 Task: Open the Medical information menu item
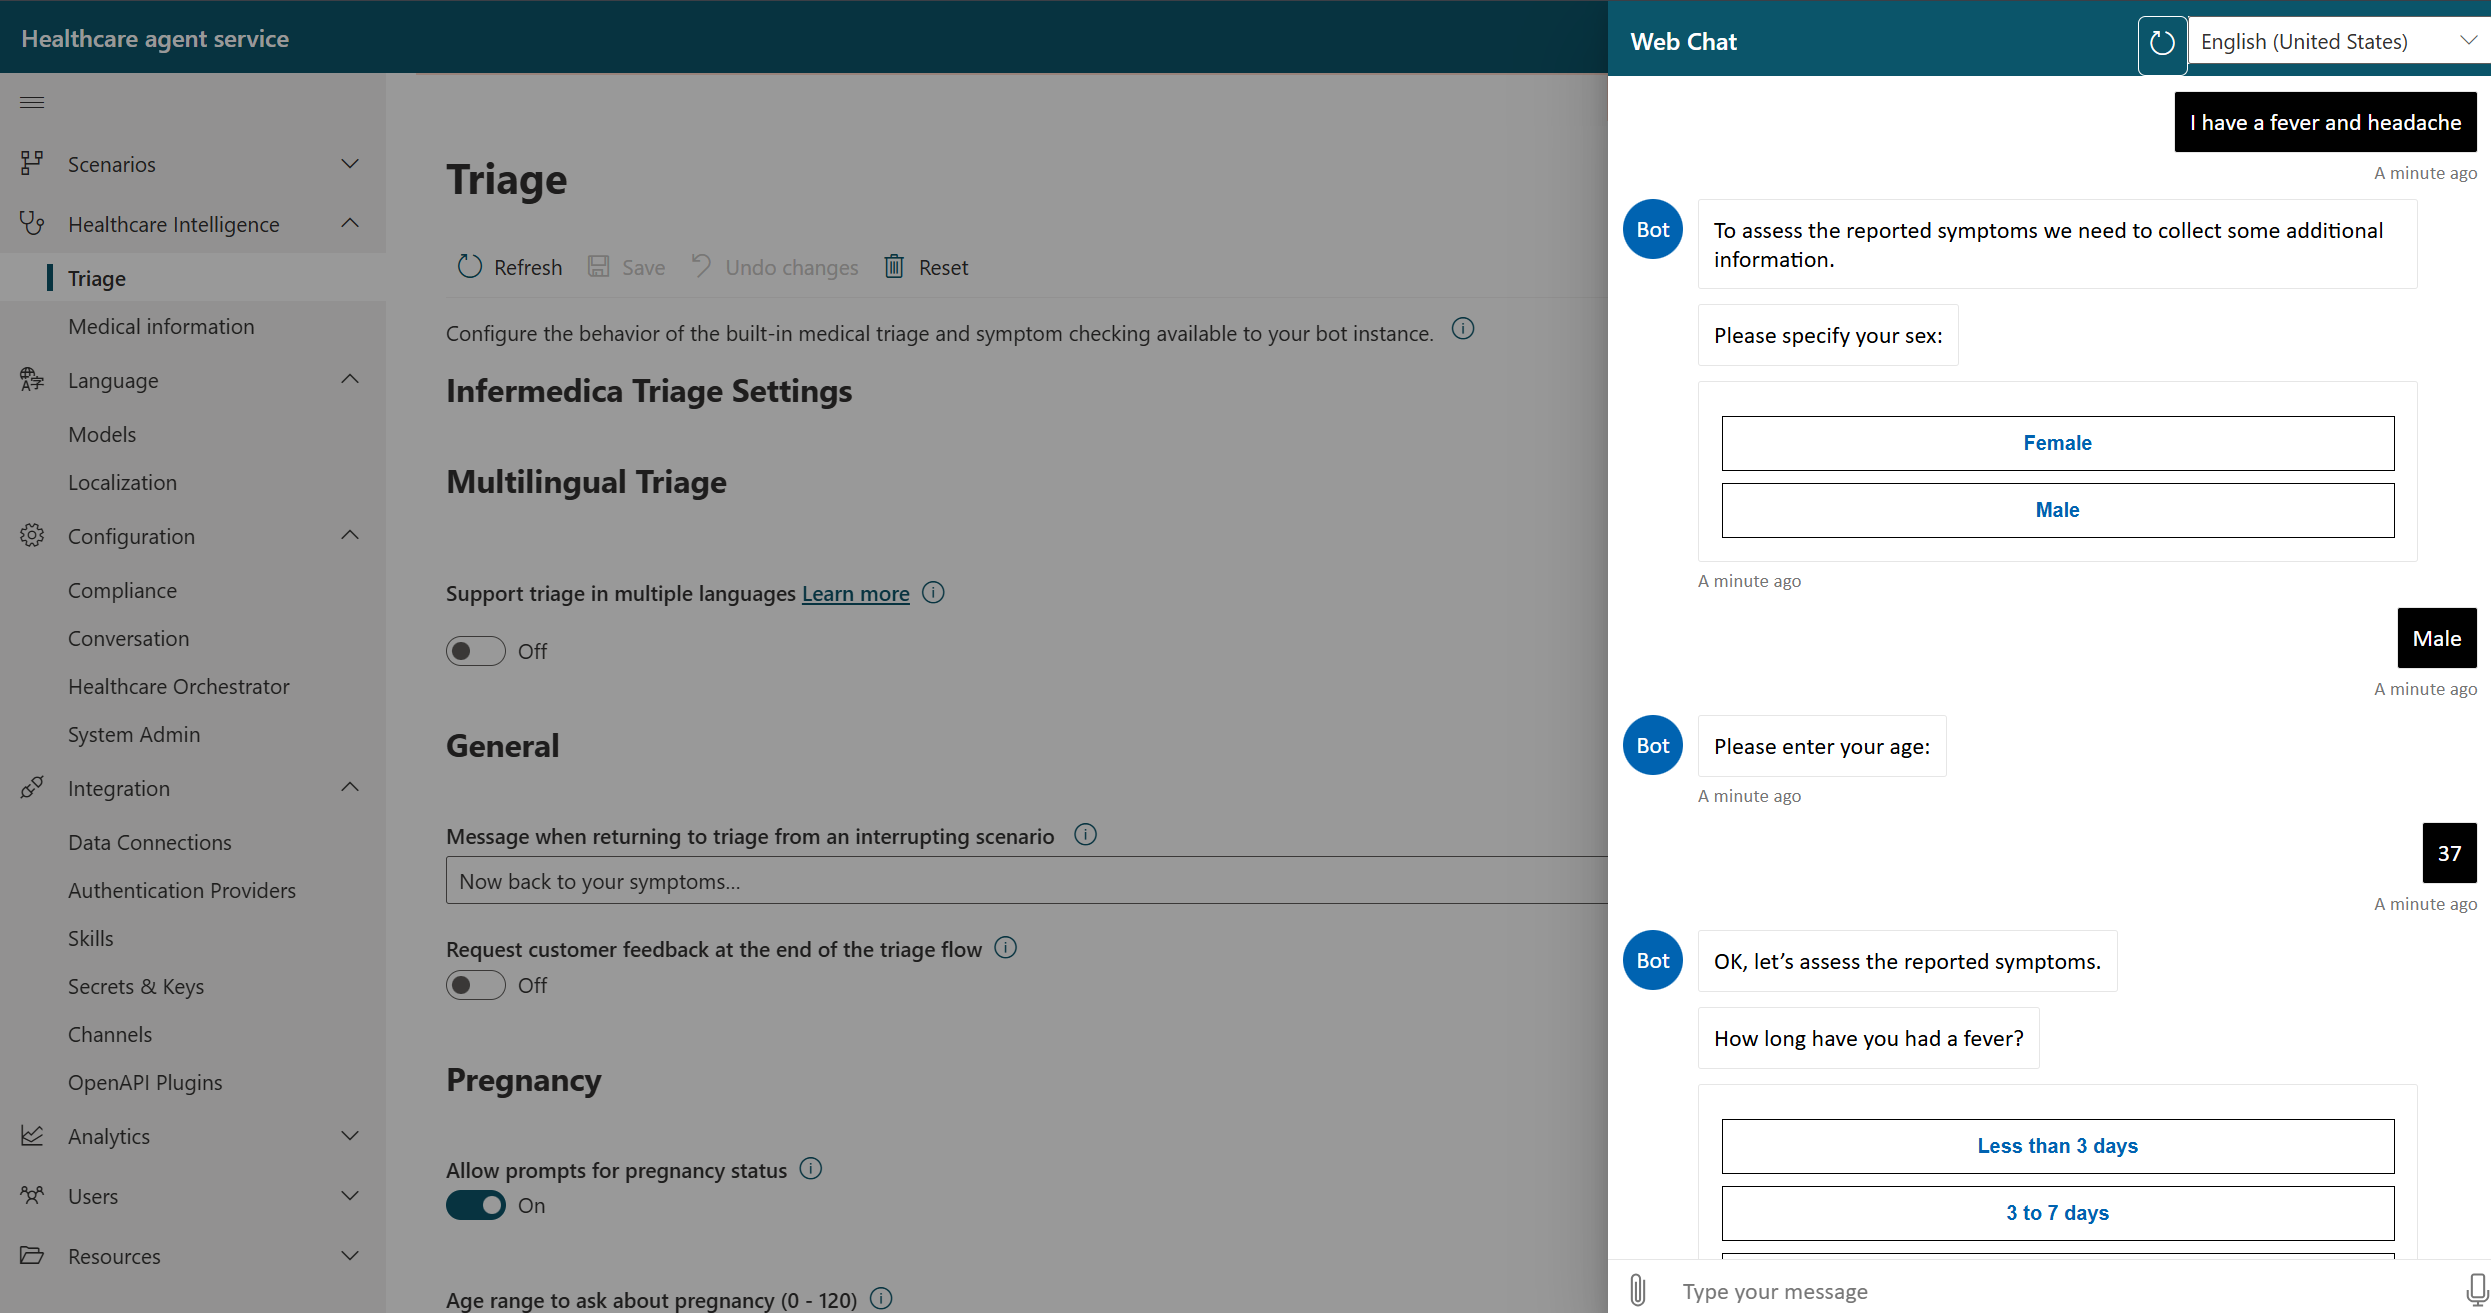[160, 325]
